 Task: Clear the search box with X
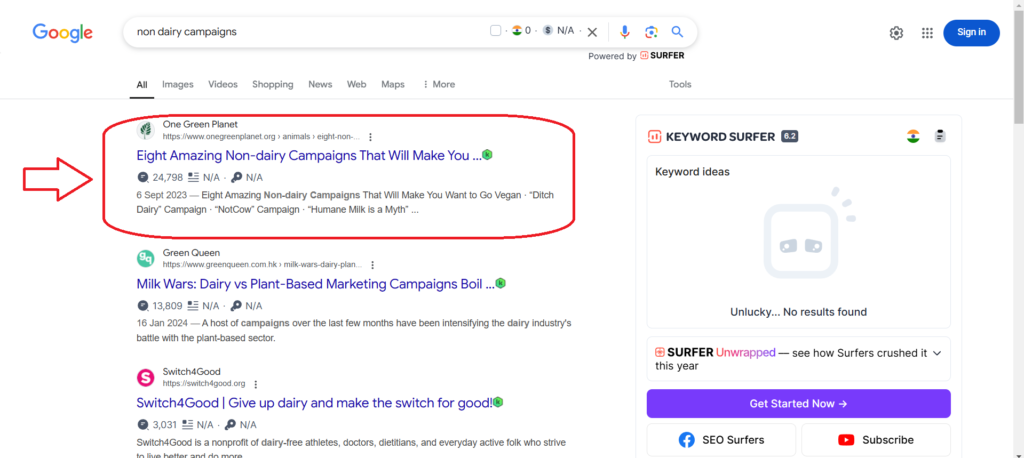click(592, 32)
